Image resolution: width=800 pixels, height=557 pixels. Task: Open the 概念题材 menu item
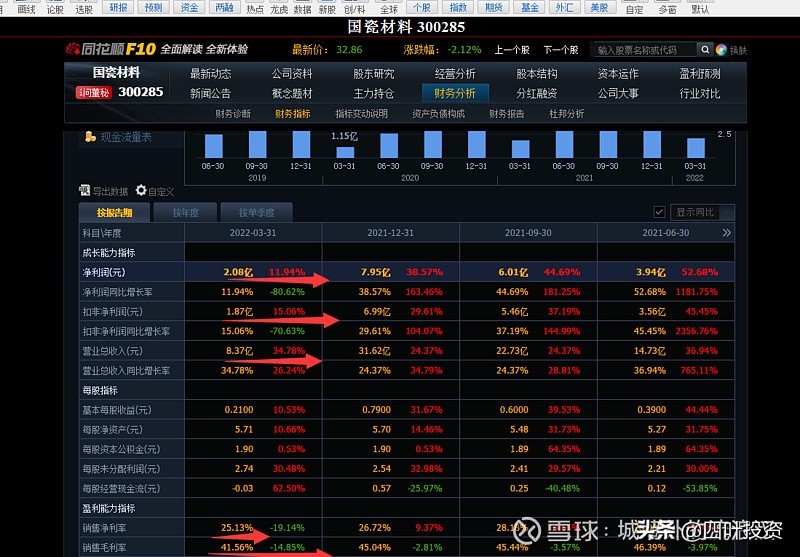pyautogui.click(x=292, y=94)
